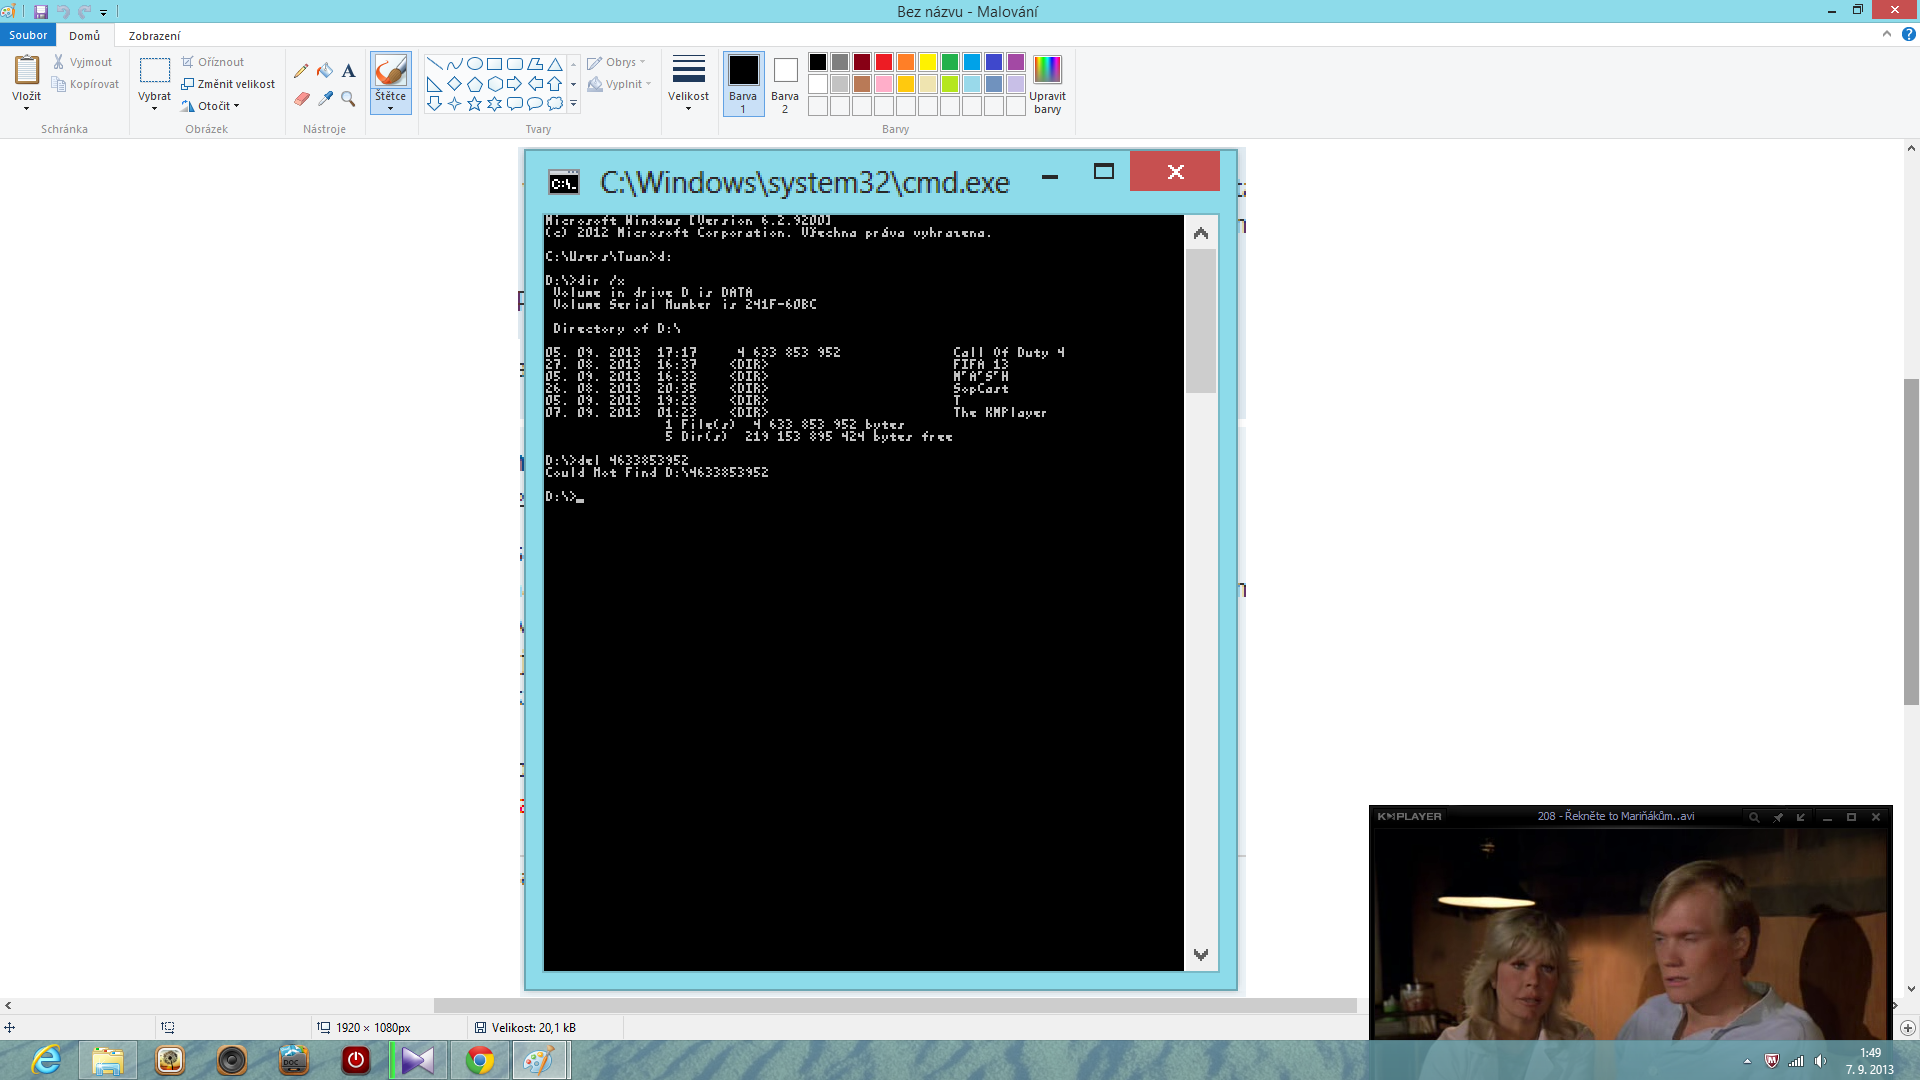Click Resize (Změnit velikost) button
The image size is (1920, 1080).
228,84
